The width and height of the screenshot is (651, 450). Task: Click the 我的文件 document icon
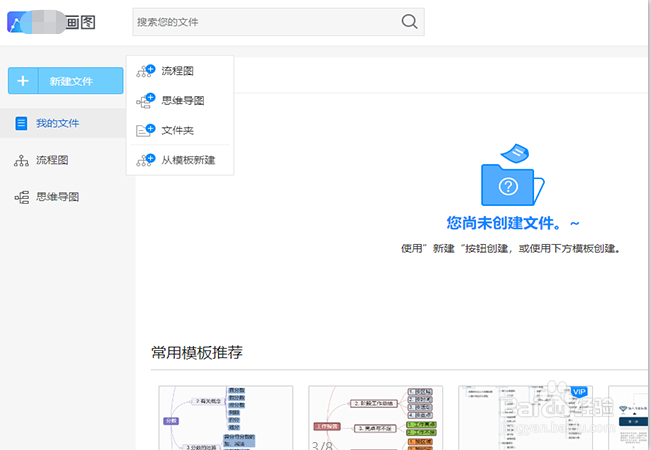[x=21, y=123]
